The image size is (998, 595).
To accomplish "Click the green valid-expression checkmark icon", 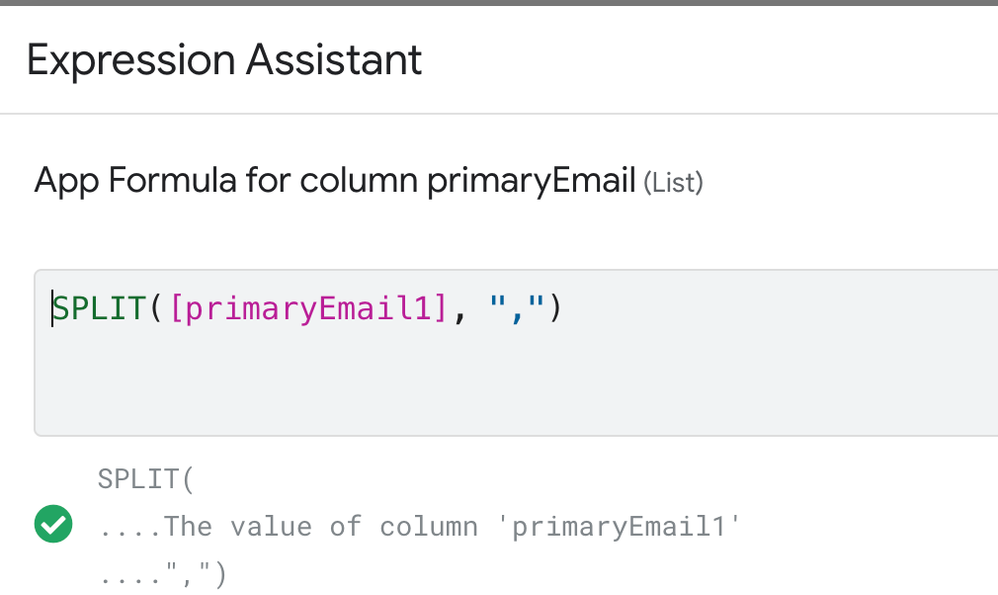I will coord(53,524).
